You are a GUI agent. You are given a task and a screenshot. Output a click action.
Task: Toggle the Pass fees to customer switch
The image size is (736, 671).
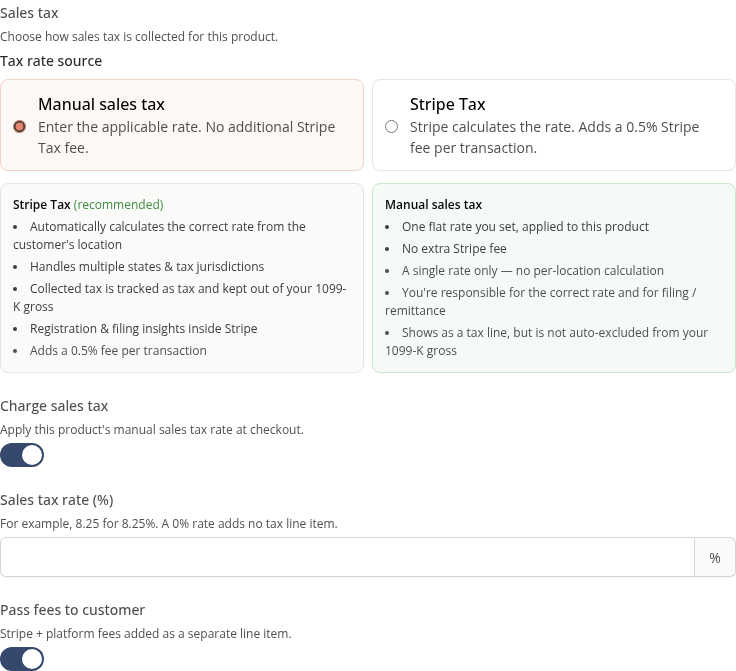point(22,659)
